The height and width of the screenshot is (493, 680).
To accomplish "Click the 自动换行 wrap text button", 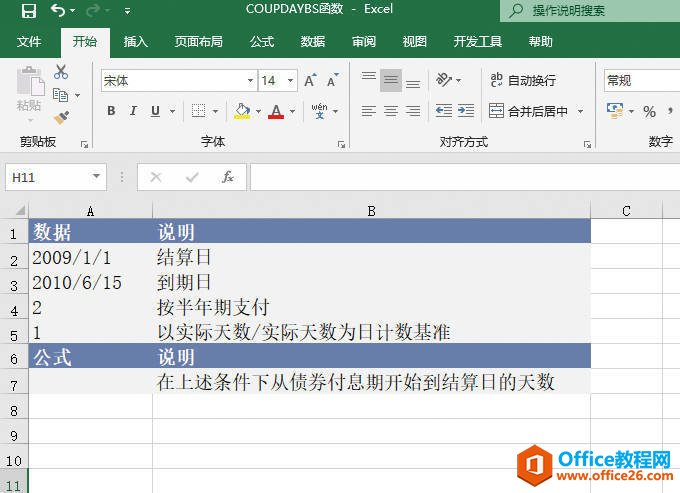I will (523, 80).
